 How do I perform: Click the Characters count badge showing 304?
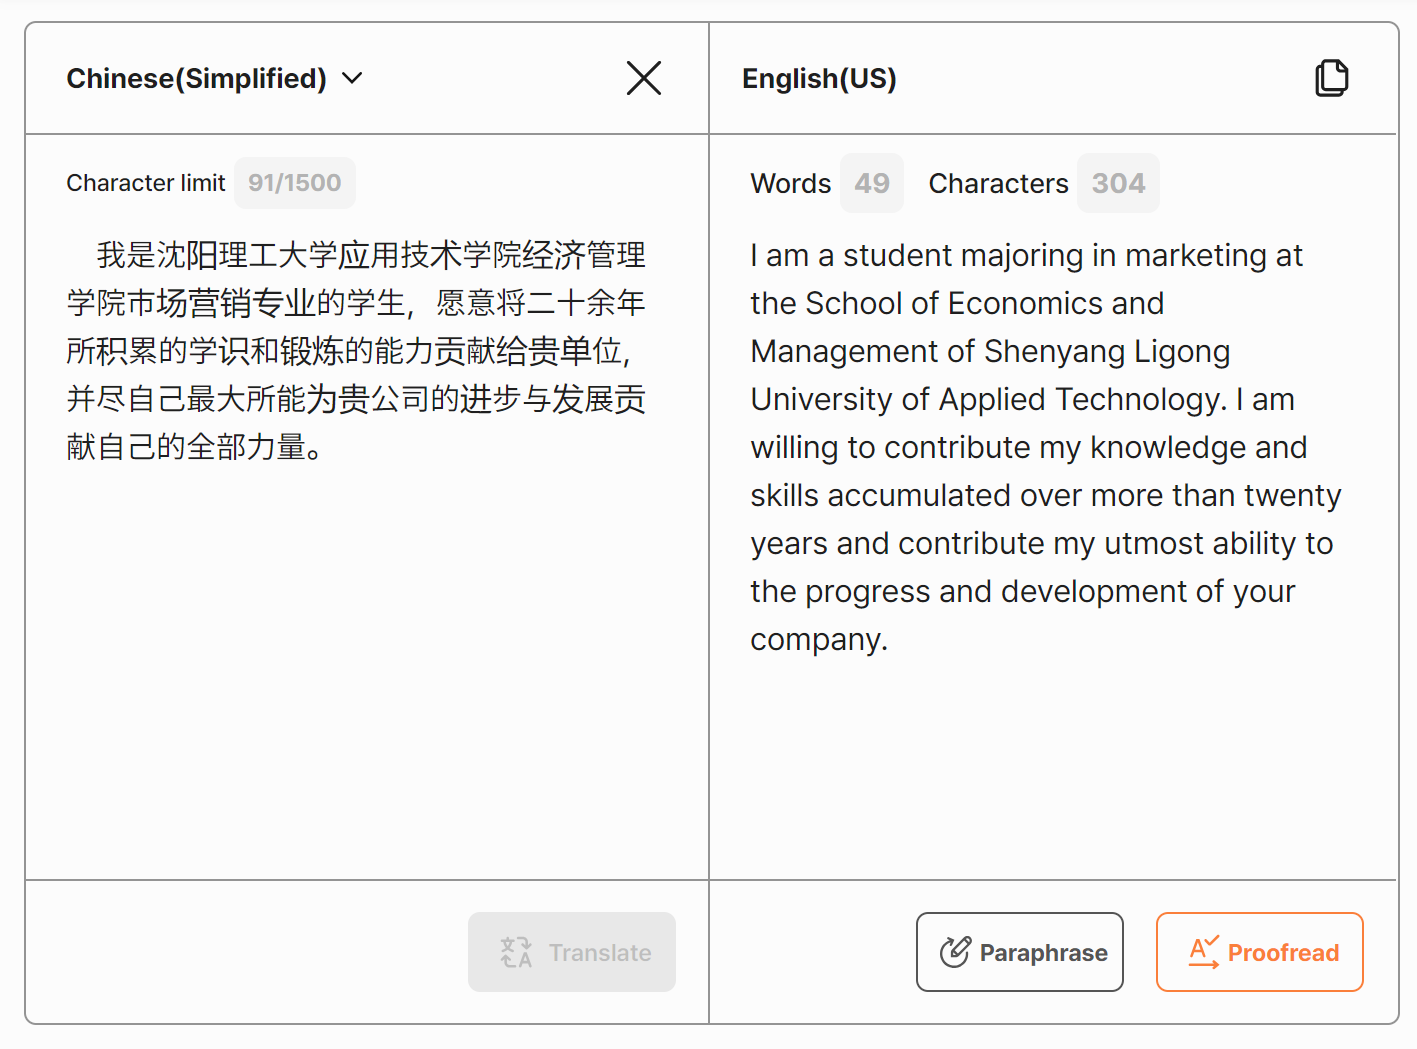pyautogui.click(x=1118, y=183)
